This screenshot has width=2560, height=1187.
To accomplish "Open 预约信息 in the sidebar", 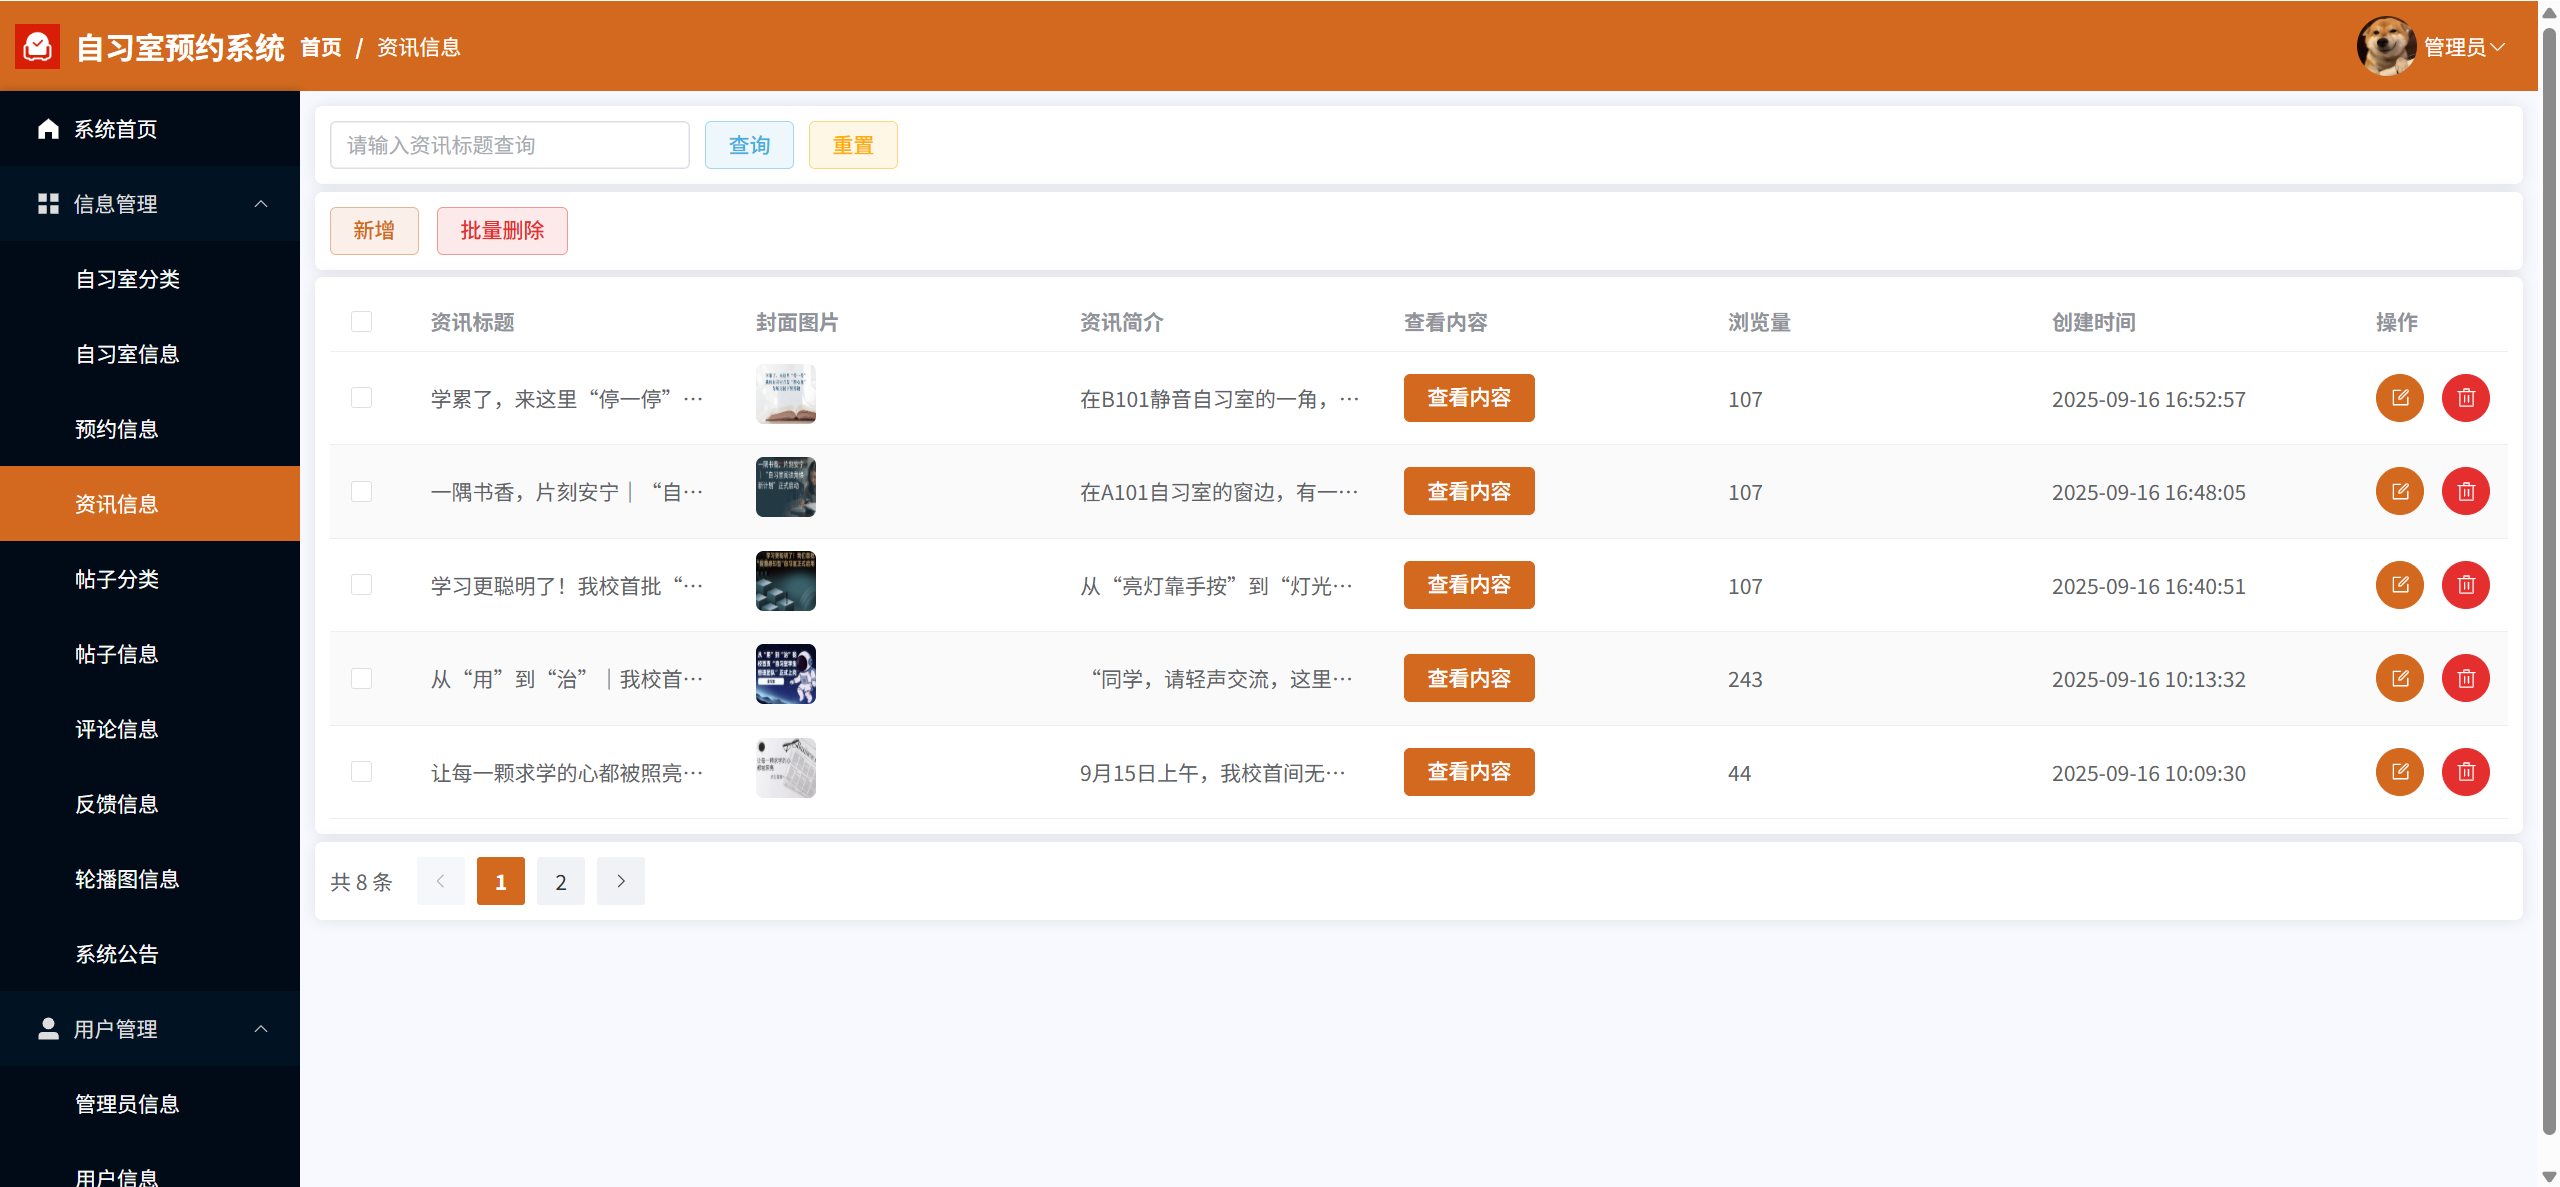I will (x=117, y=429).
